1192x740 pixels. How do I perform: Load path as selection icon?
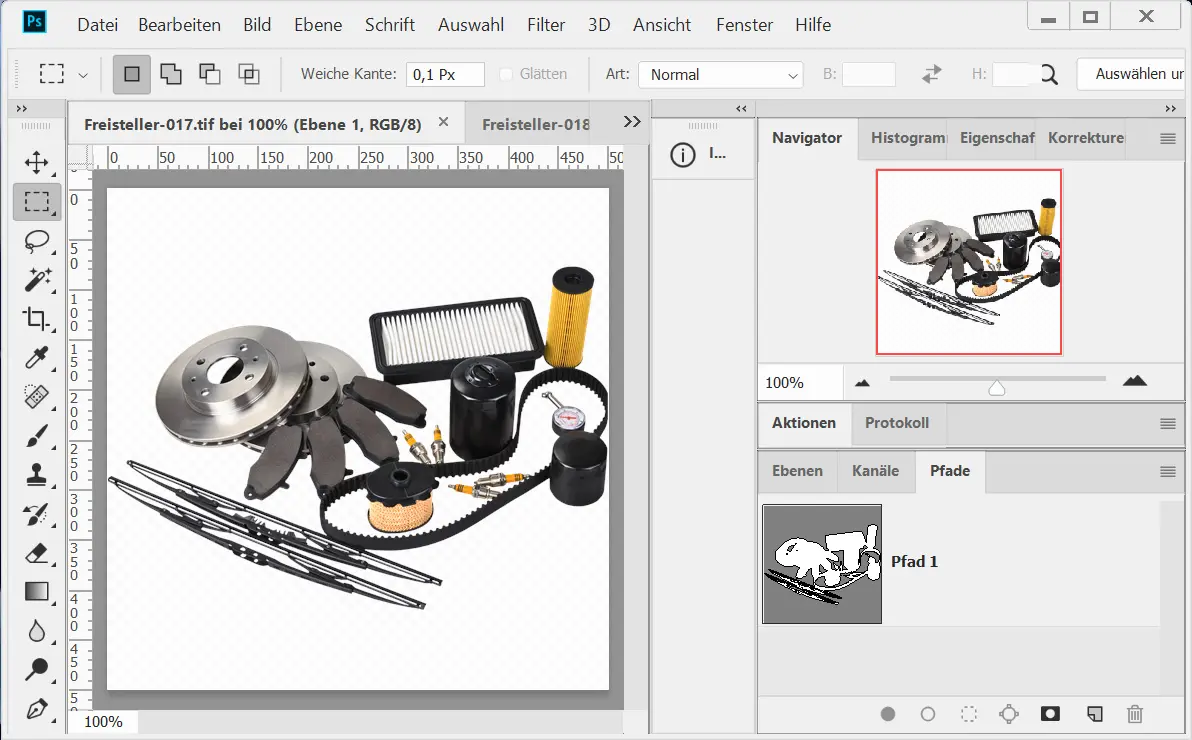pyautogui.click(x=968, y=714)
